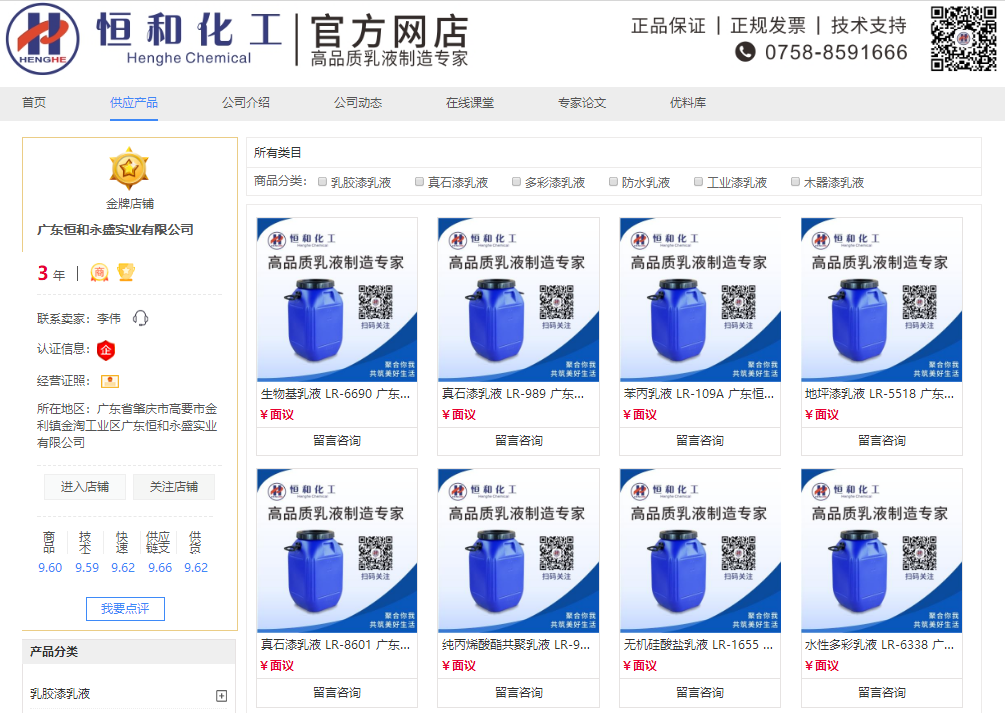Tick the 工业漆乳液 checkbox
Viewport: 1005px width, 713px height.
pos(699,181)
